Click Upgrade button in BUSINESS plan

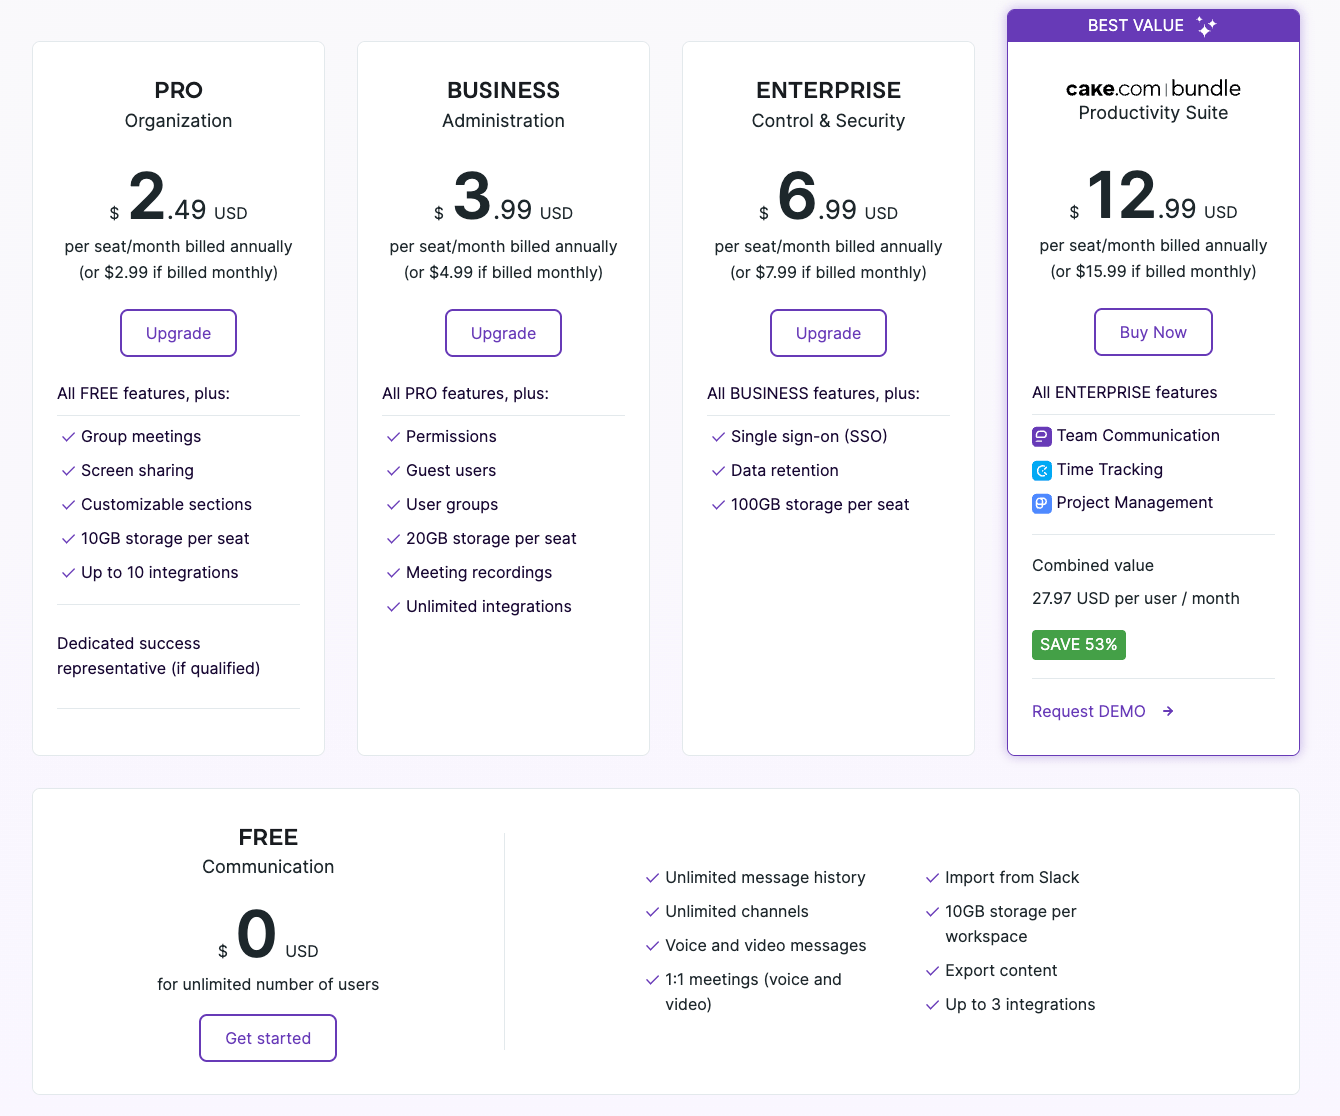point(503,333)
